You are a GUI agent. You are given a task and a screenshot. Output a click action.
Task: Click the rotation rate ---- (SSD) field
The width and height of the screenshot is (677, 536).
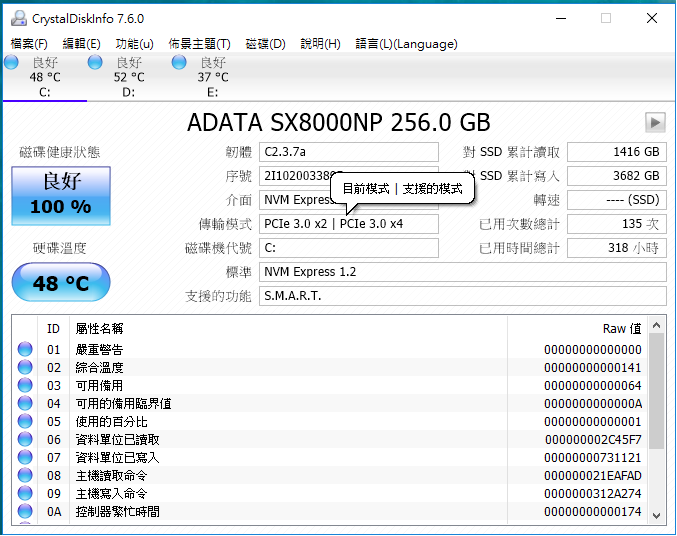pyautogui.click(x=617, y=200)
